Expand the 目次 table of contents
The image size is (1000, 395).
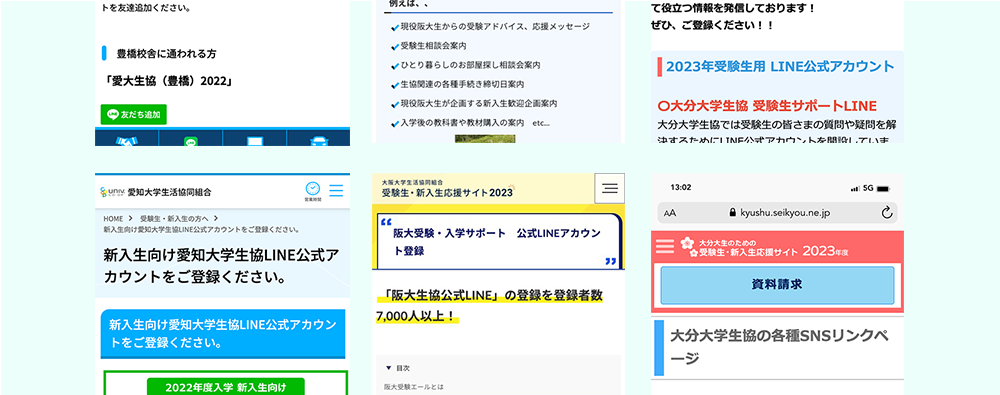tap(398, 368)
